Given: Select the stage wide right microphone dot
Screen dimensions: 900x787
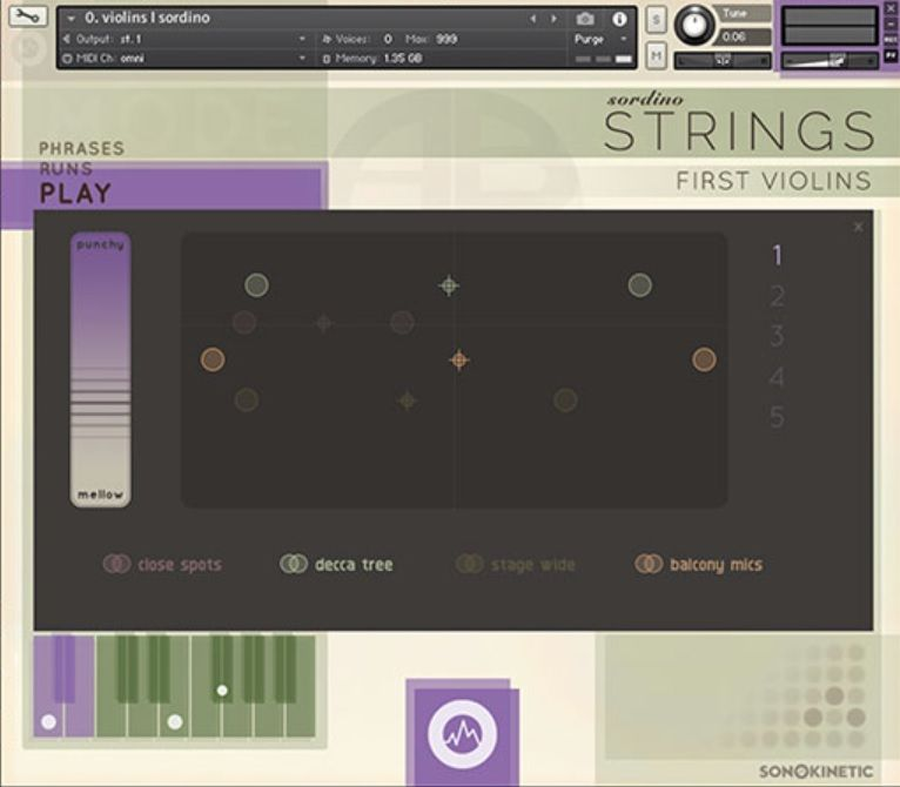Looking at the screenshot, I should pyautogui.click(x=565, y=400).
